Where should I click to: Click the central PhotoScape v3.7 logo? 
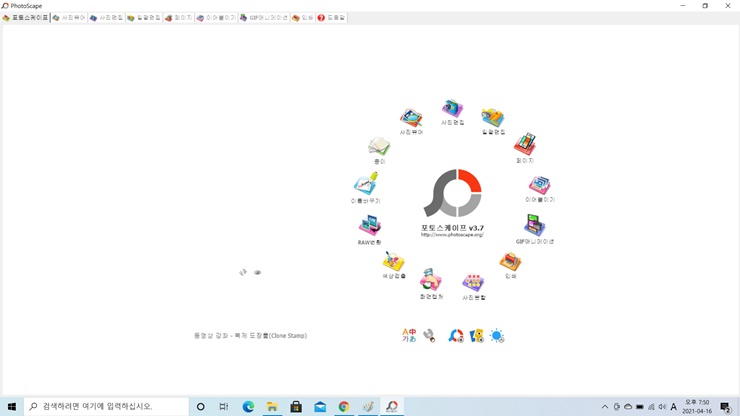[452, 193]
